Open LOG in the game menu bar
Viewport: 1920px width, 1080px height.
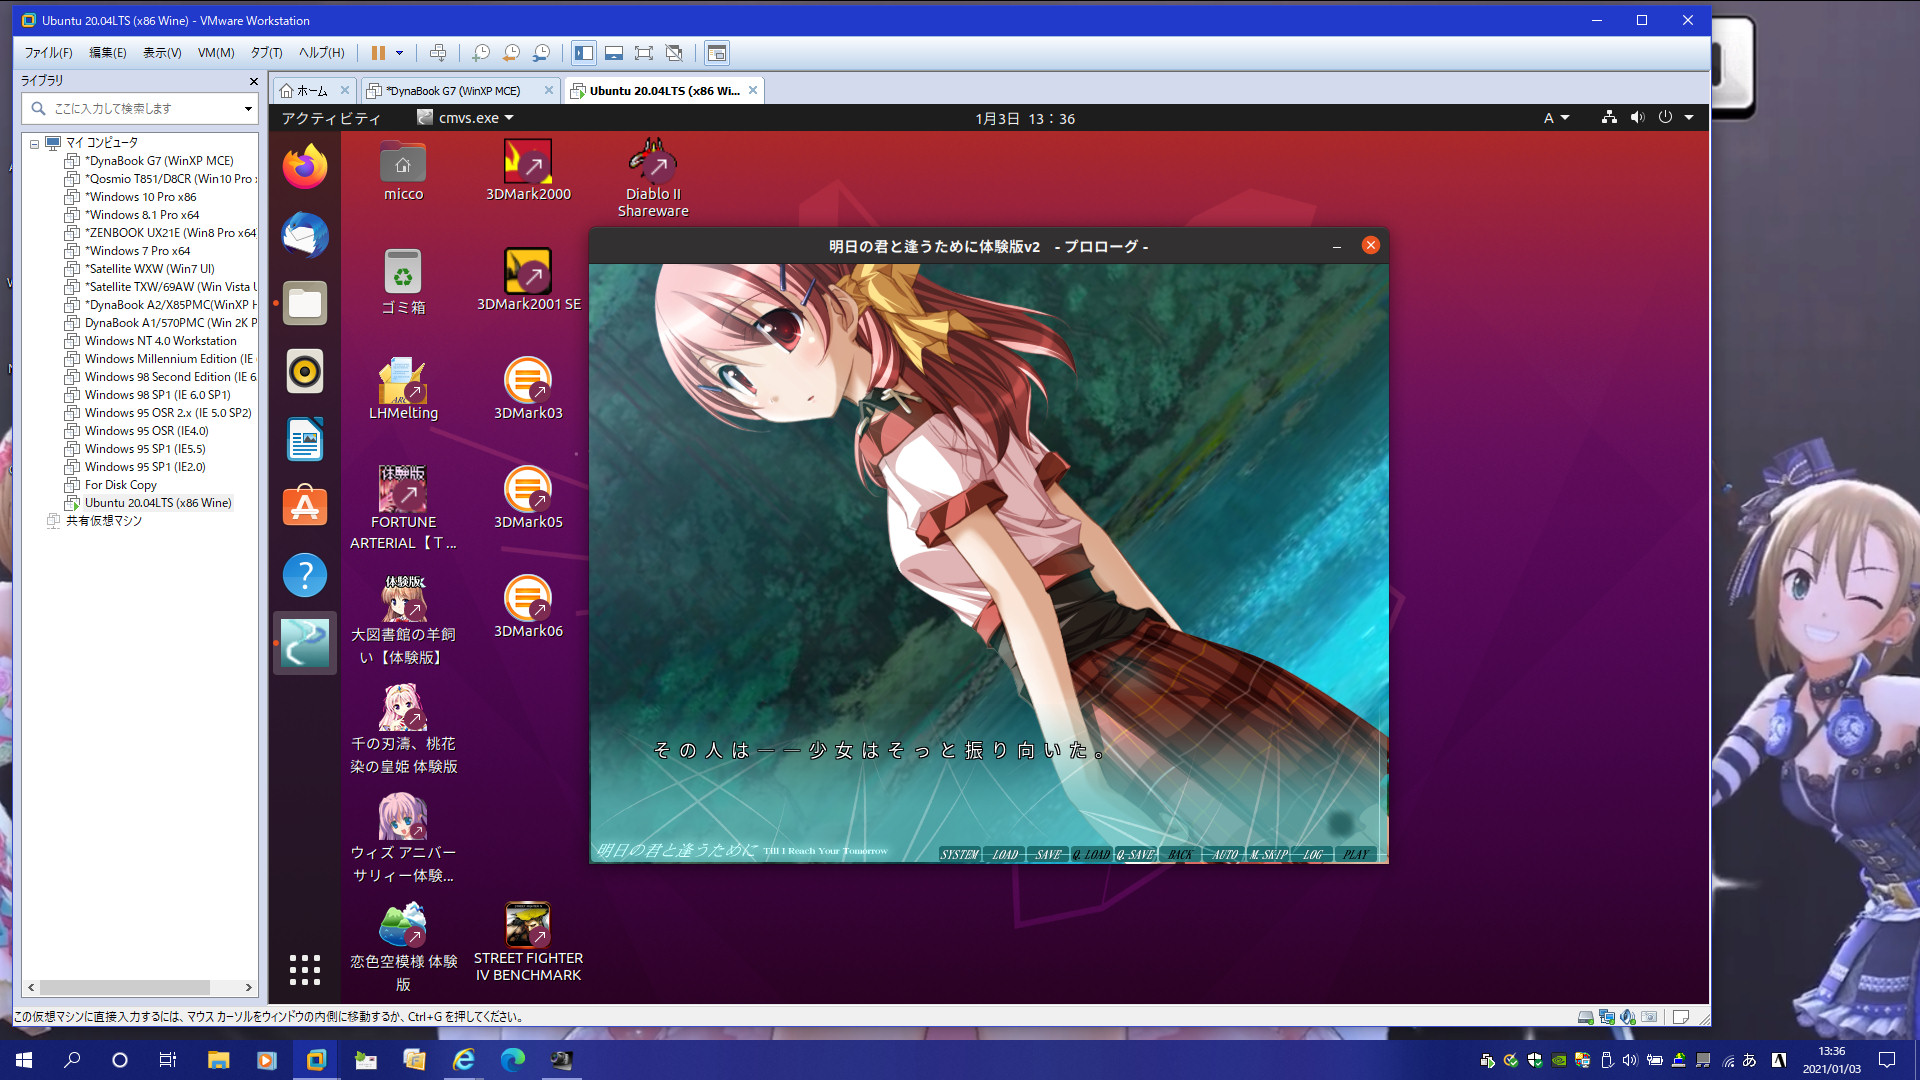pos(1312,854)
